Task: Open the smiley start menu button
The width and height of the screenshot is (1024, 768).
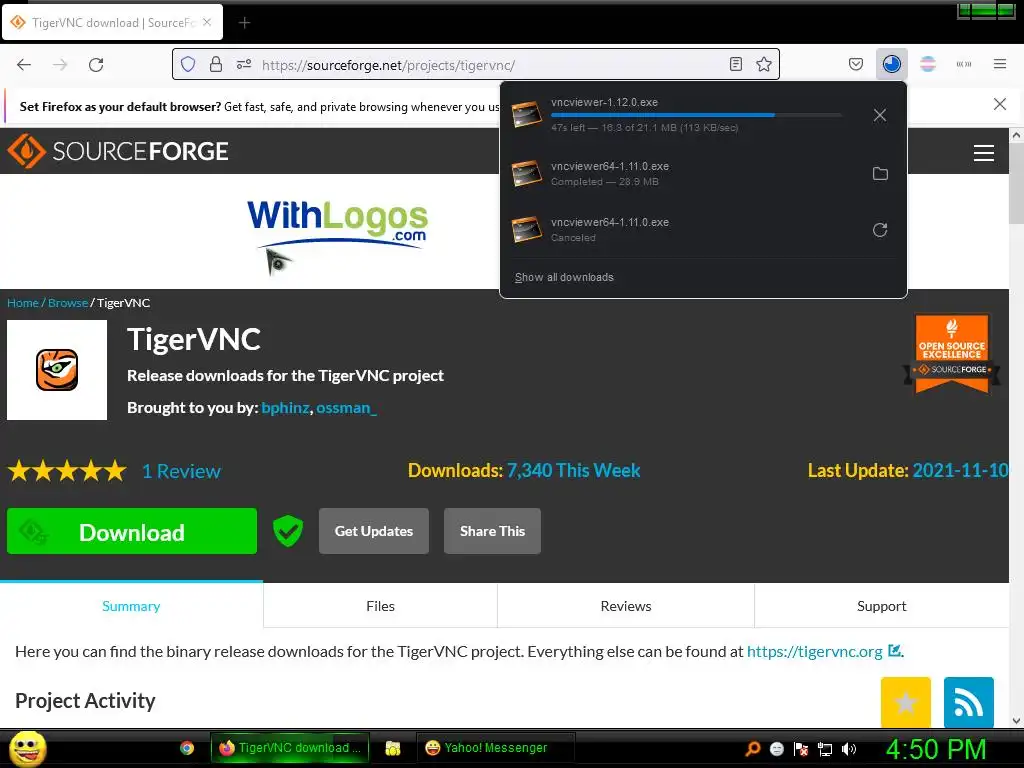Action: click(x=28, y=748)
